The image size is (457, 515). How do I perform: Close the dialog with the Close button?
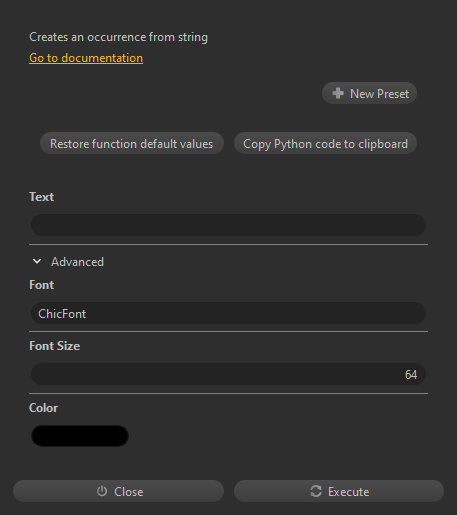[118, 491]
